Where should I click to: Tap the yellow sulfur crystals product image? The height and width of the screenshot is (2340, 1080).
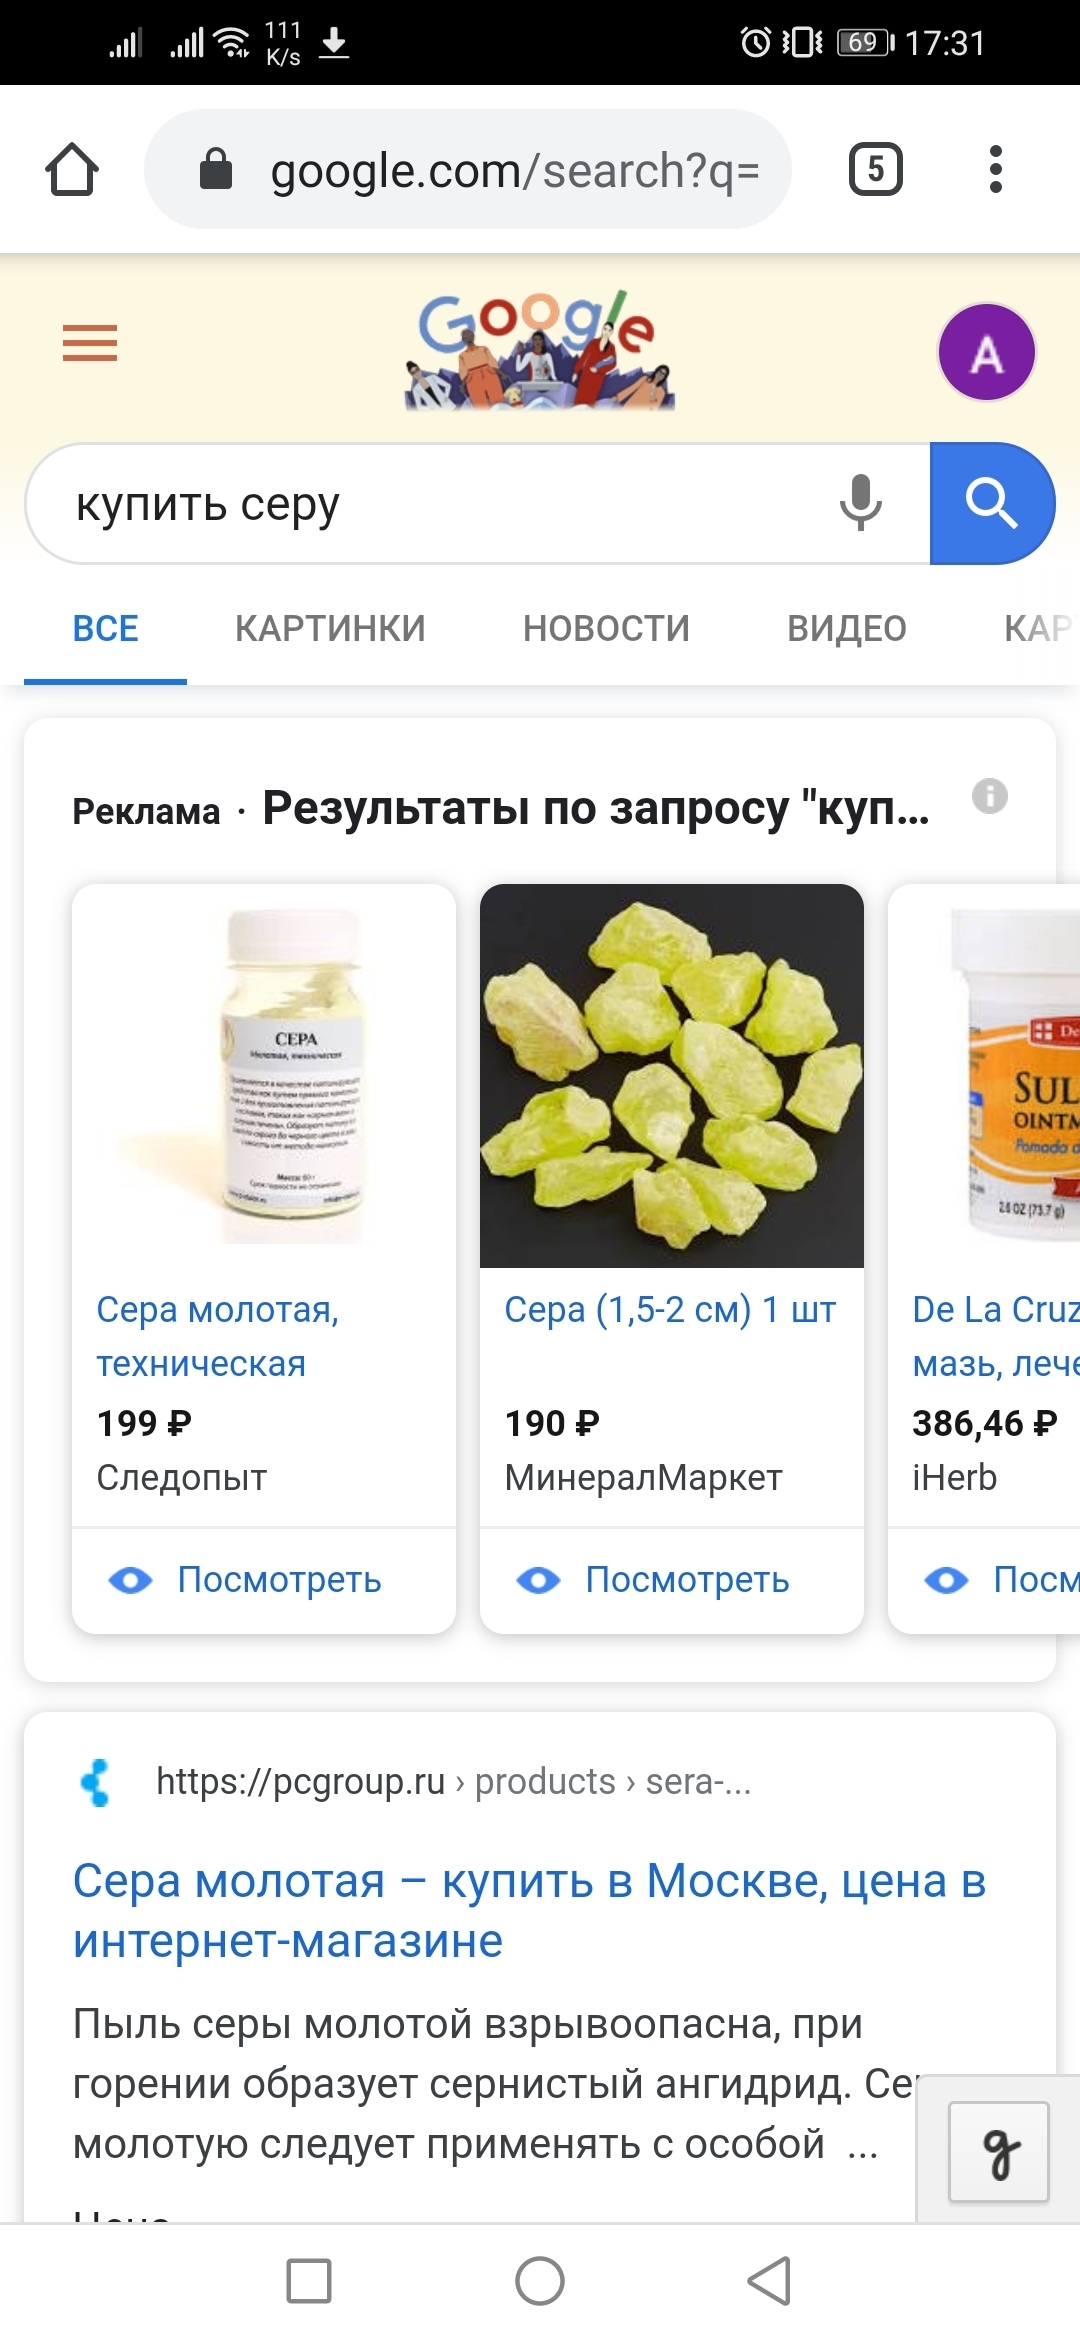(x=672, y=1076)
